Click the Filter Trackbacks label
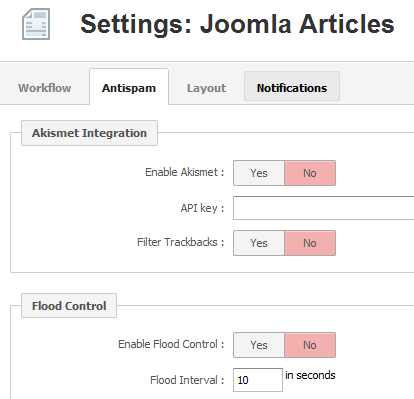Image resolution: width=414 pixels, height=399 pixels. (180, 242)
